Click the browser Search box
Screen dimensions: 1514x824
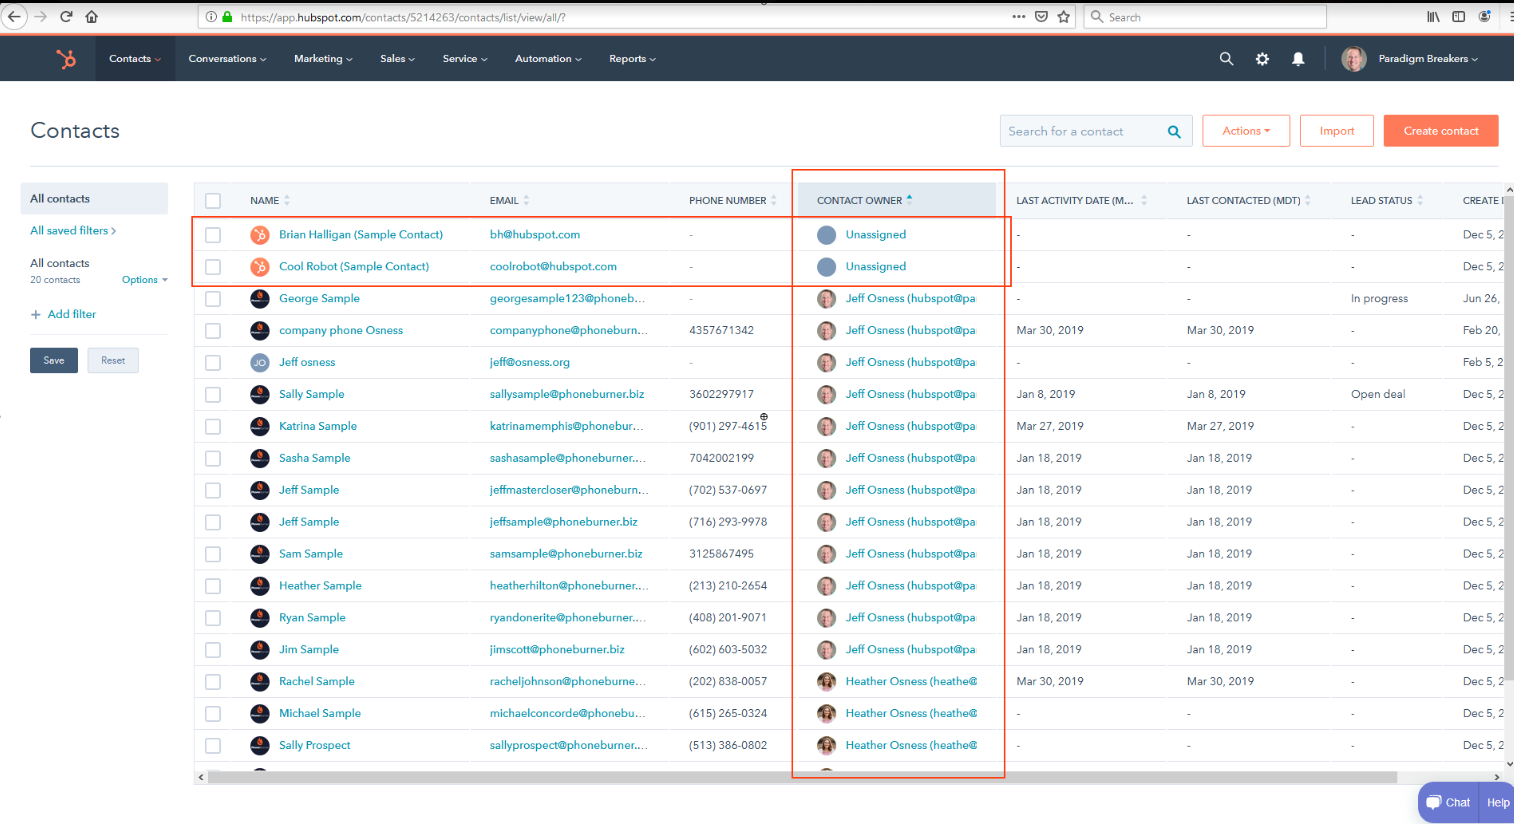(1205, 17)
